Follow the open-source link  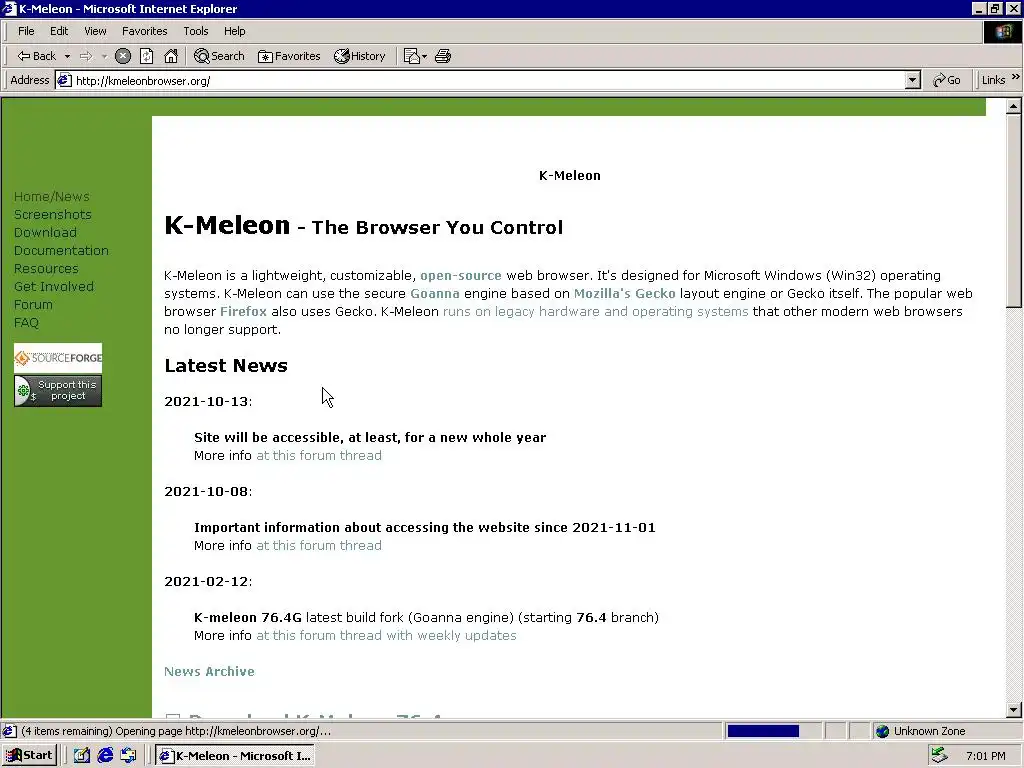click(x=460, y=276)
